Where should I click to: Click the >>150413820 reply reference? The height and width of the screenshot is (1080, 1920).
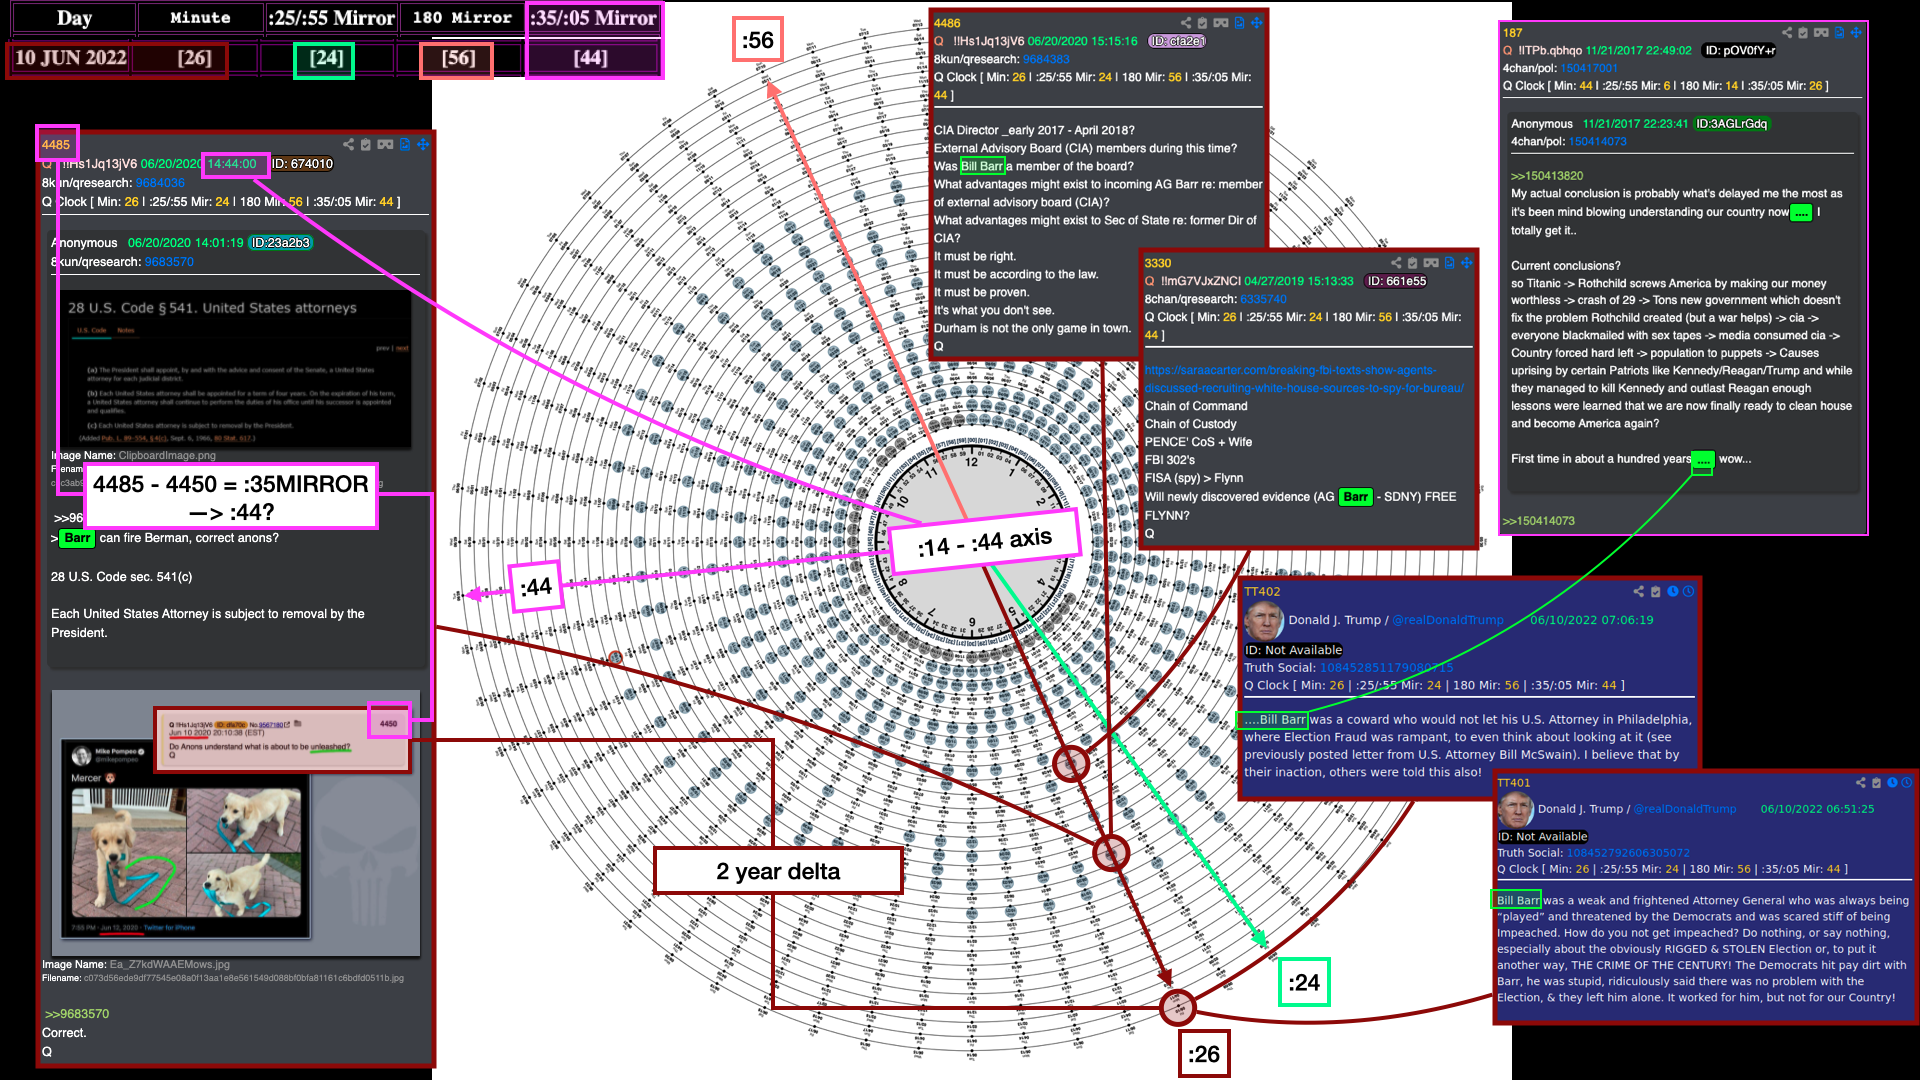coord(1547,176)
